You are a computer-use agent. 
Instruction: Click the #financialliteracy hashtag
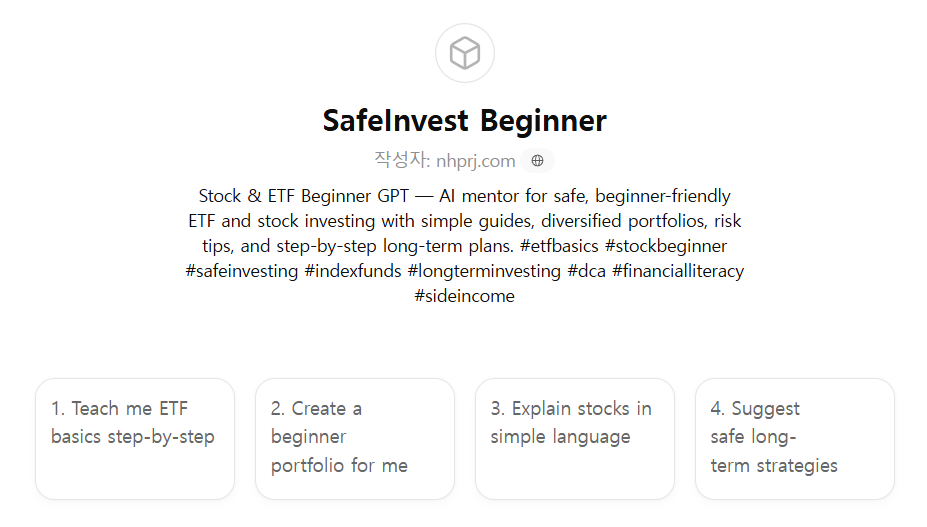coord(678,271)
